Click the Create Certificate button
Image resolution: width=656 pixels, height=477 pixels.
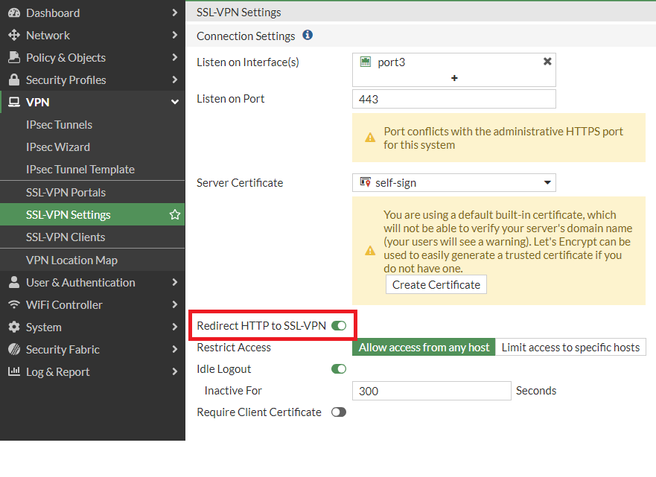(x=436, y=285)
